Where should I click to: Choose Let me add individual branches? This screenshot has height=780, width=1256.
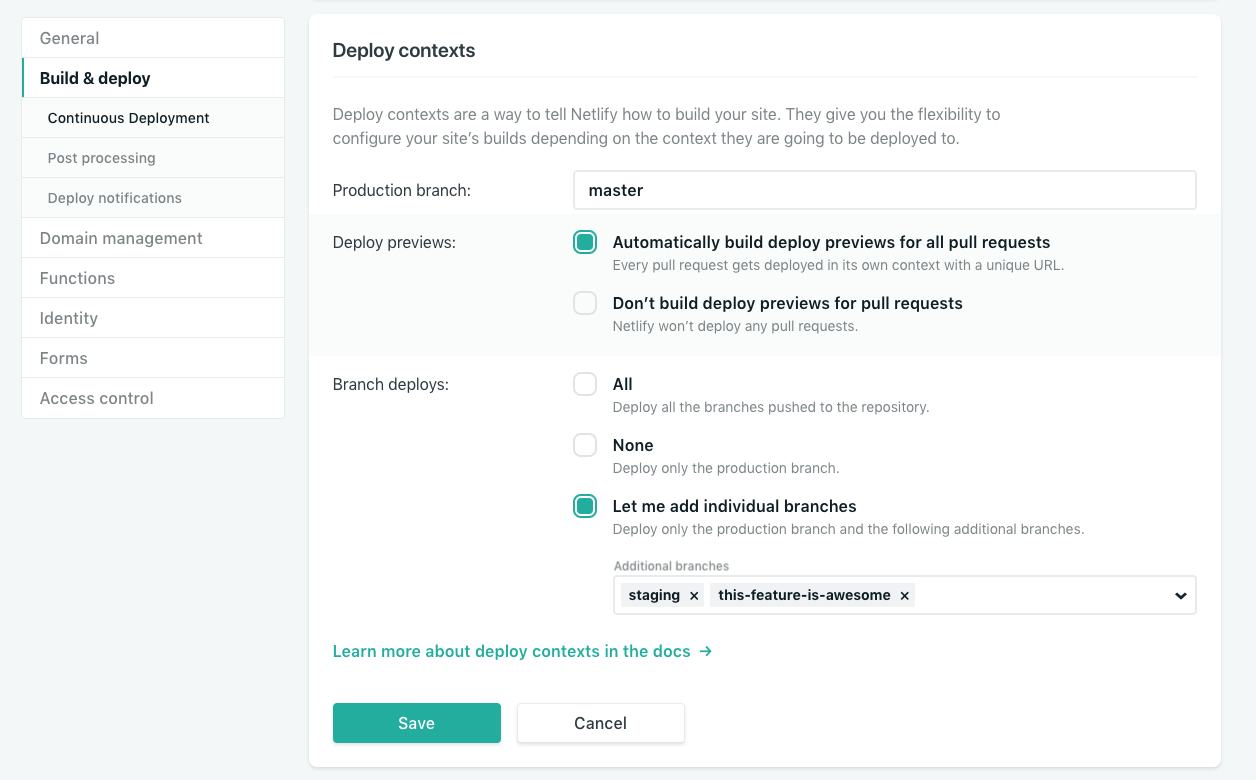585,506
